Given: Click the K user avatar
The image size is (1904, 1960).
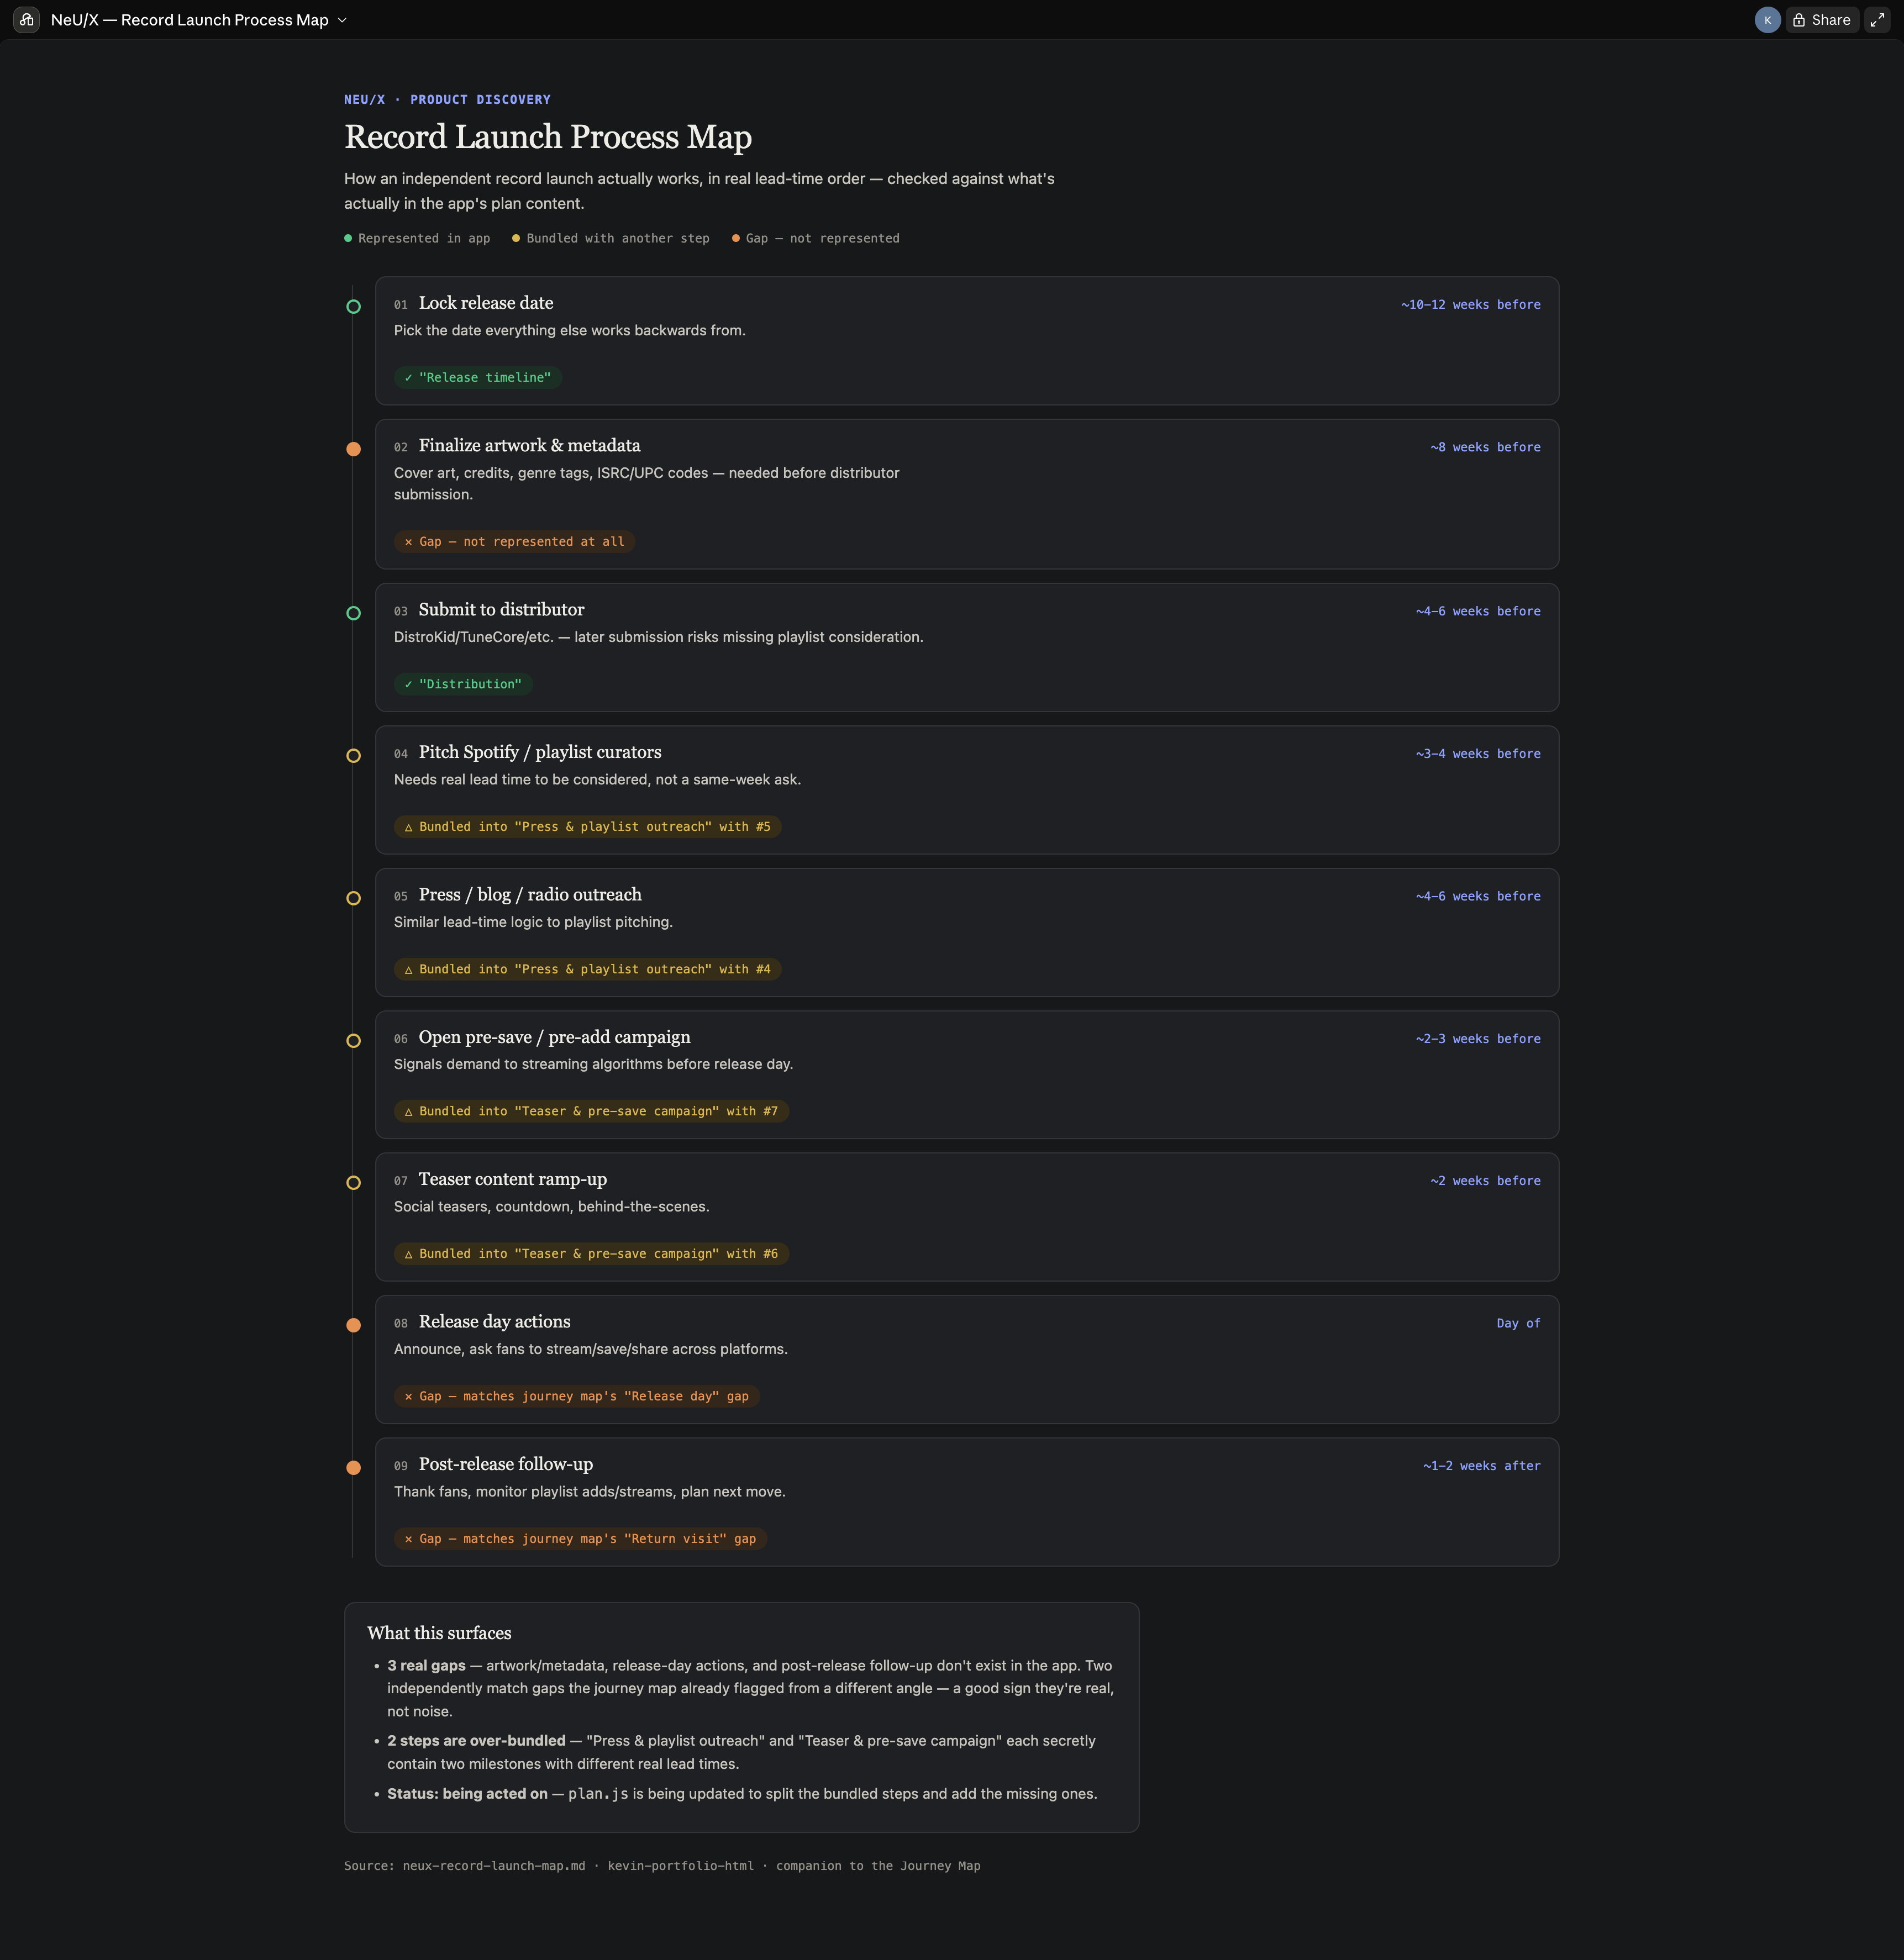Looking at the screenshot, I should tap(1767, 20).
